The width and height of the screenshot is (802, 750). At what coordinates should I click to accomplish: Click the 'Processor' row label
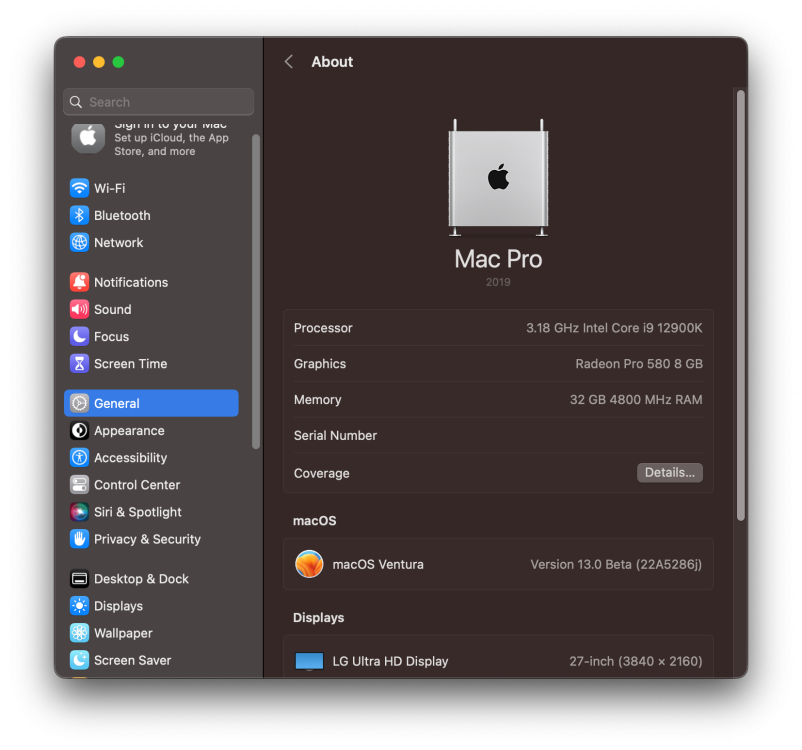click(x=323, y=328)
